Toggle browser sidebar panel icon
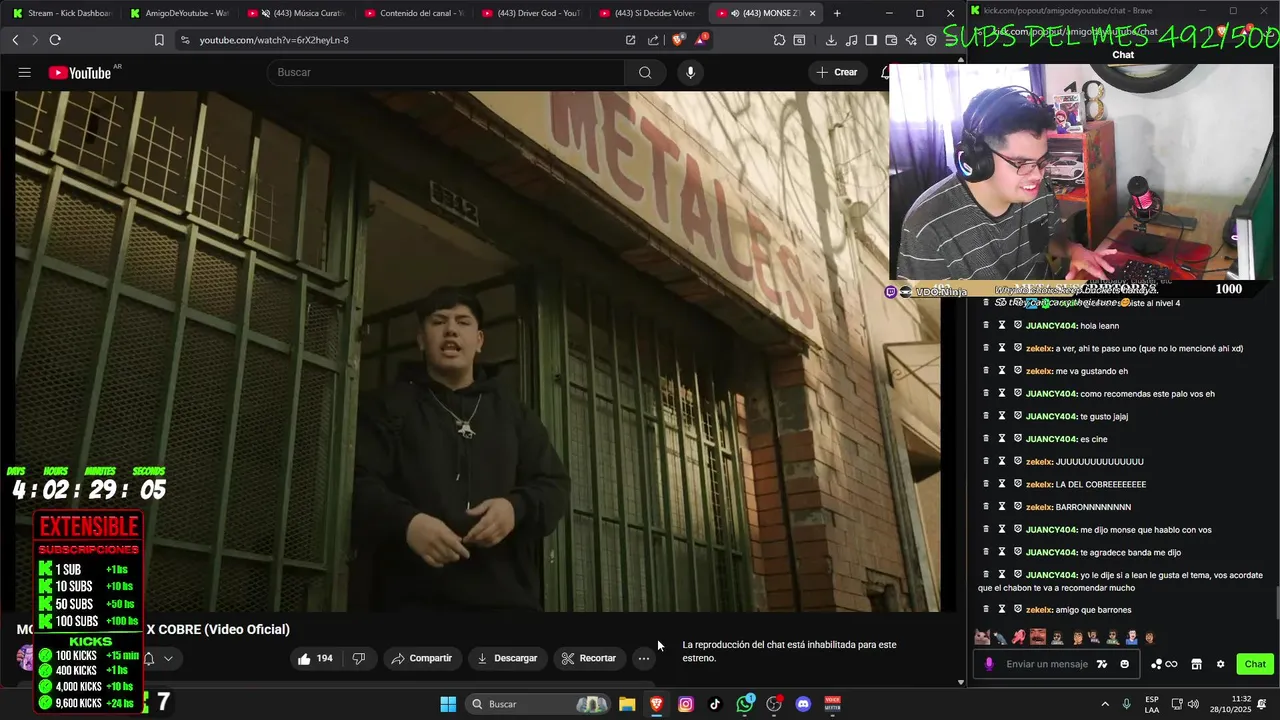The image size is (1280, 720). [871, 40]
